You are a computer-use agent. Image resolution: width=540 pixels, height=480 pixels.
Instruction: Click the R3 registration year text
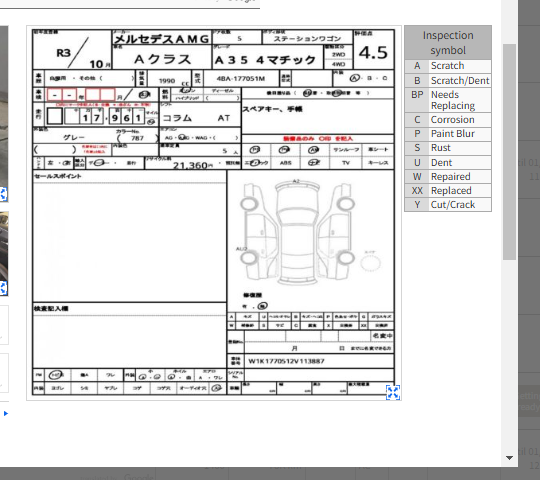click(63, 53)
